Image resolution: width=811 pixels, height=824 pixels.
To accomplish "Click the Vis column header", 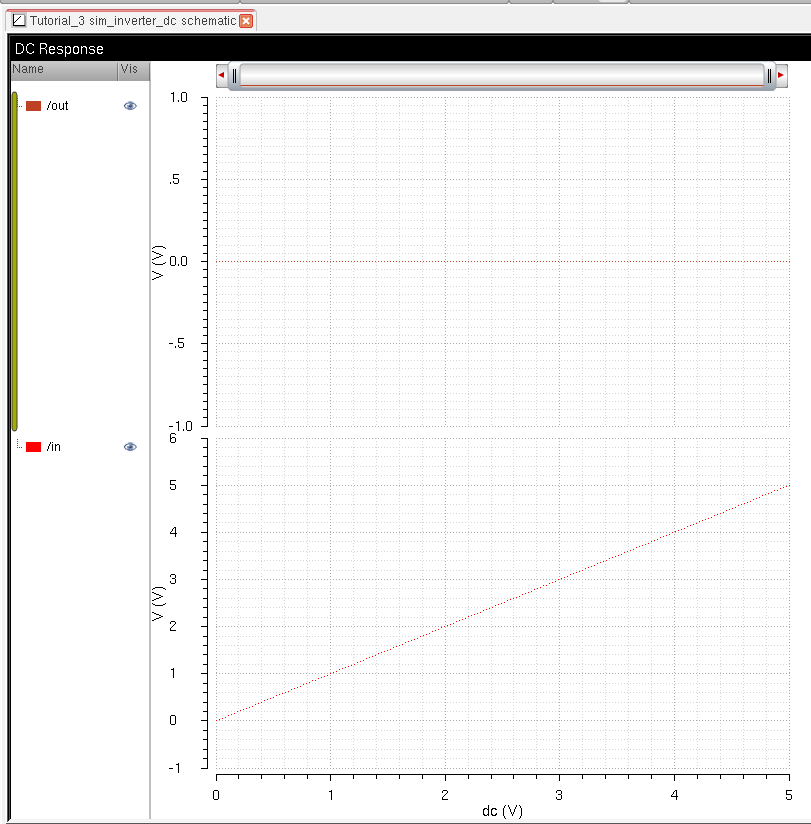I will pos(129,69).
